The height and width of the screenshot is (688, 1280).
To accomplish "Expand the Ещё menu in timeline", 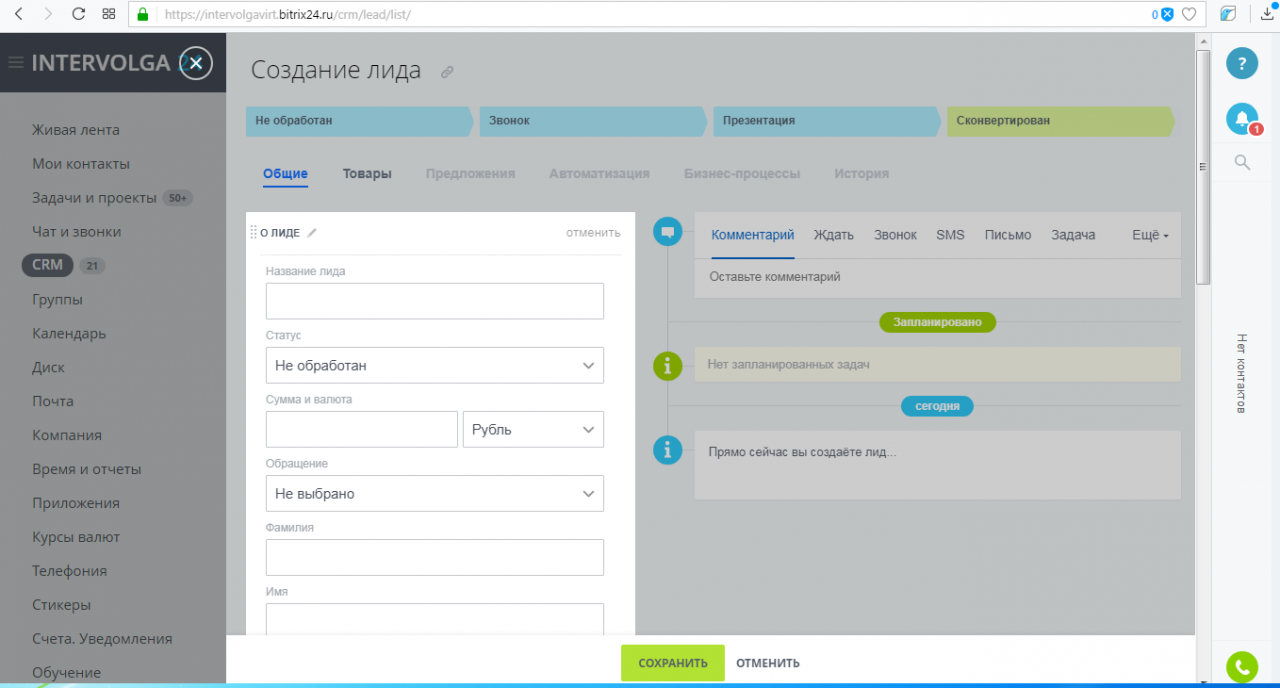I will coord(1150,235).
